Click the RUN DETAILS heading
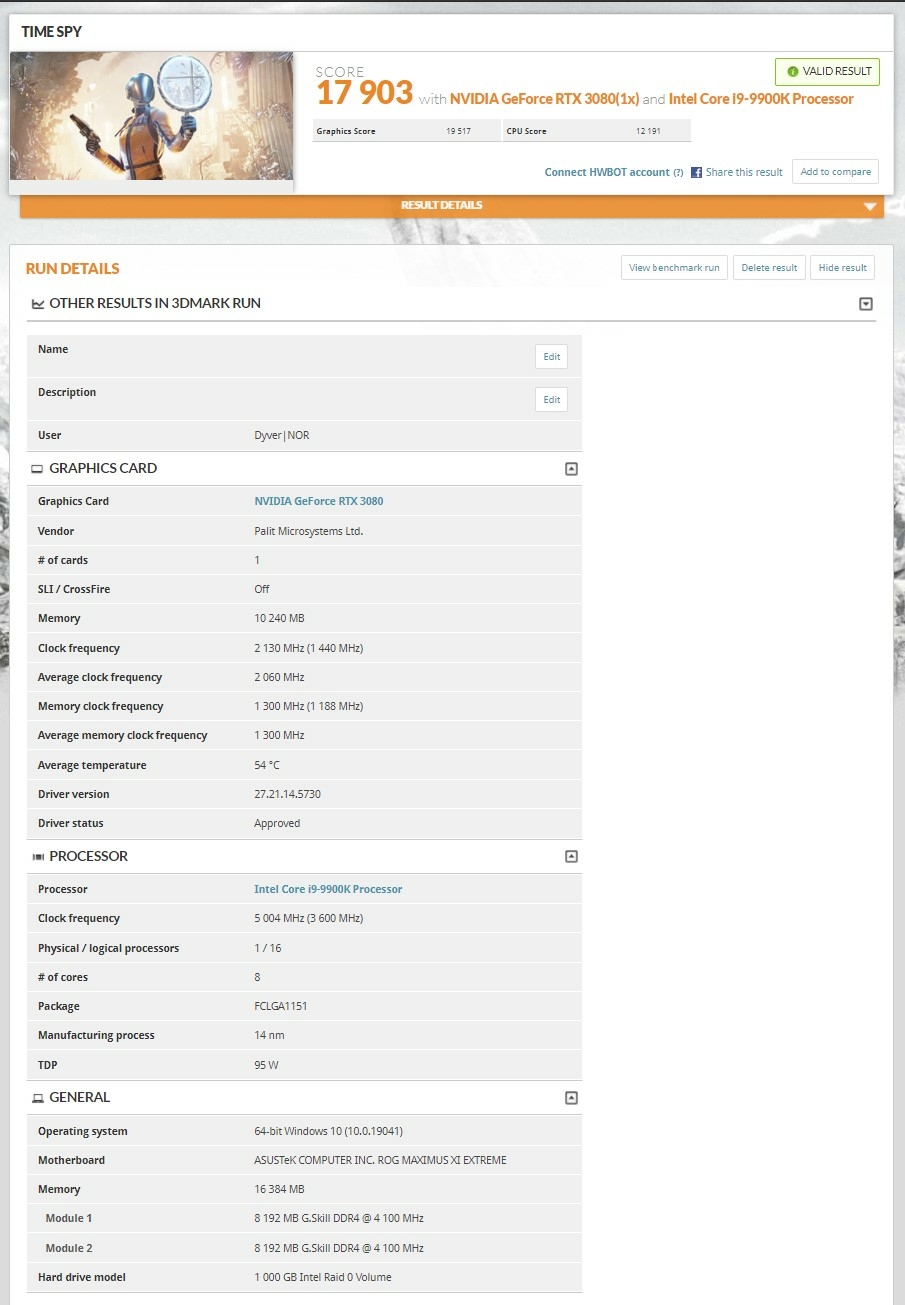This screenshot has height=1305, width=905. (x=73, y=269)
